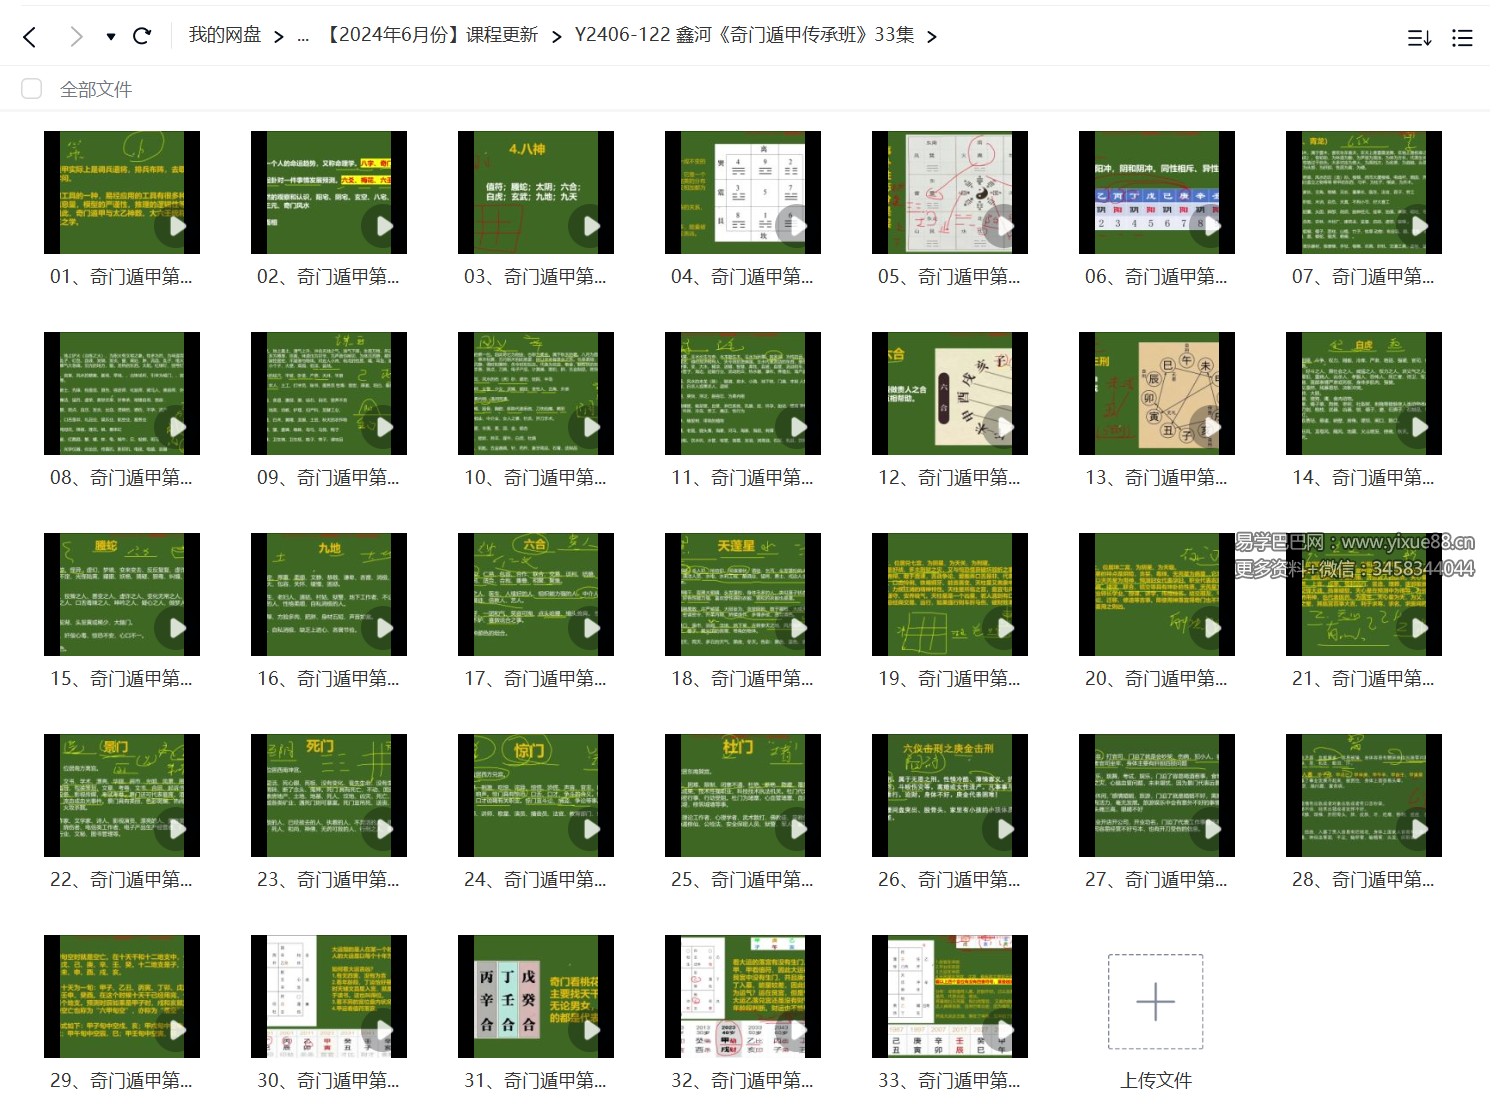Select the video 12 六合 thumbnail
Screen dimensions: 1490x1111
point(949,393)
